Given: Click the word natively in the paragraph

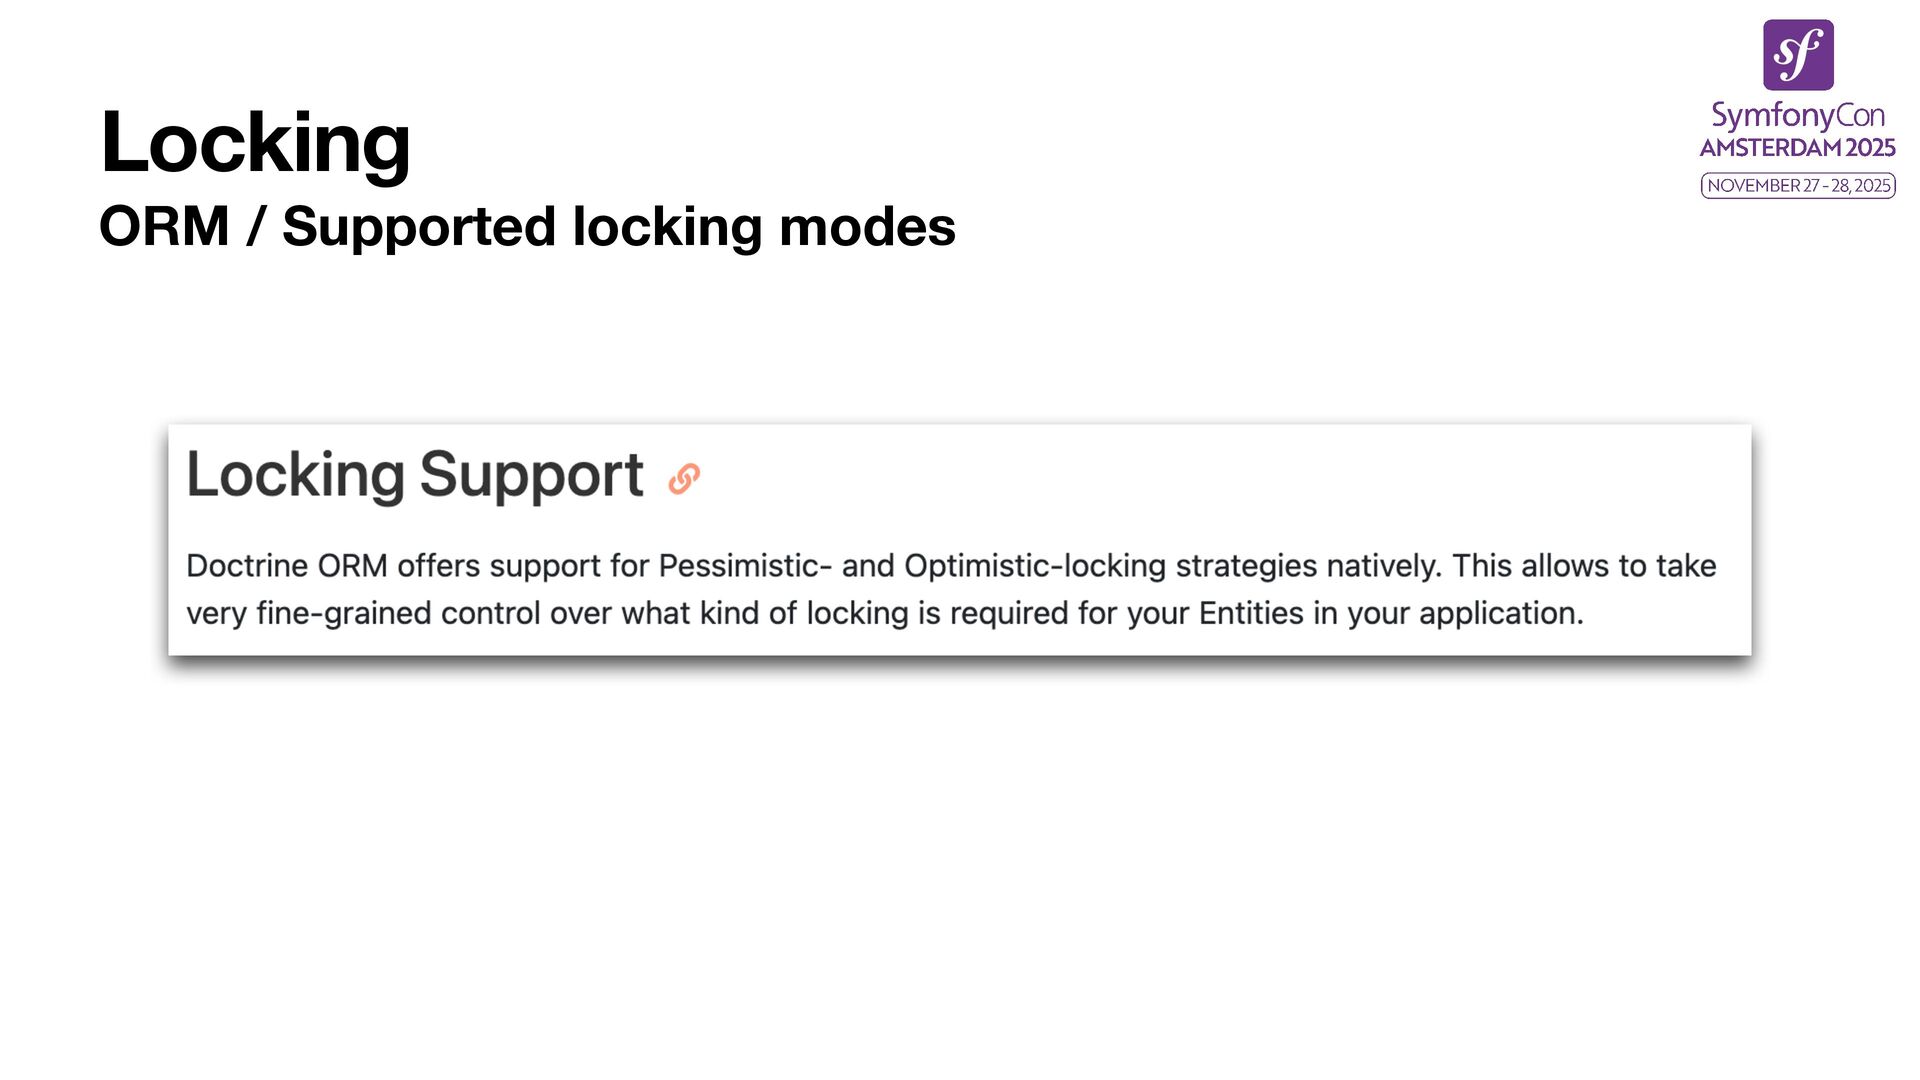Looking at the screenshot, I should 1384,566.
